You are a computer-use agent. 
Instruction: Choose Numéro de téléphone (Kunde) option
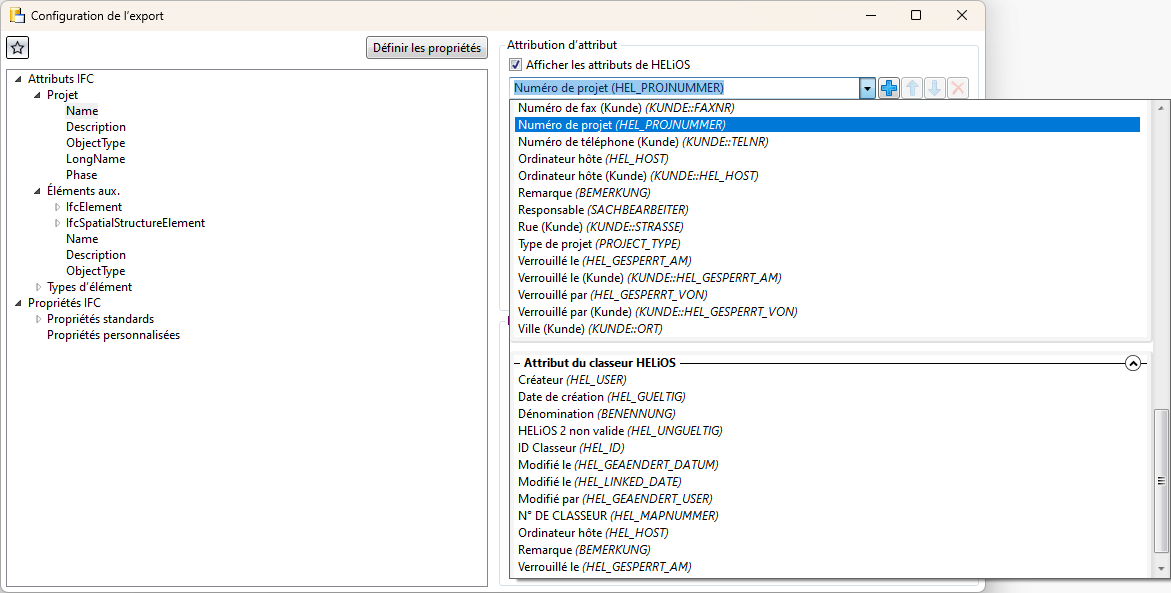(x=827, y=142)
